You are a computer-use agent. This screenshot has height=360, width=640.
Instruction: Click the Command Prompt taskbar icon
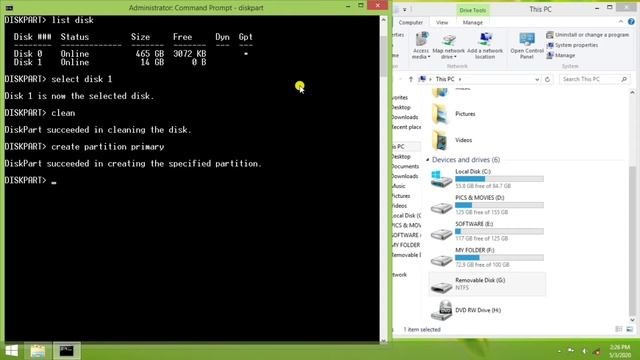pyautogui.click(x=67, y=351)
